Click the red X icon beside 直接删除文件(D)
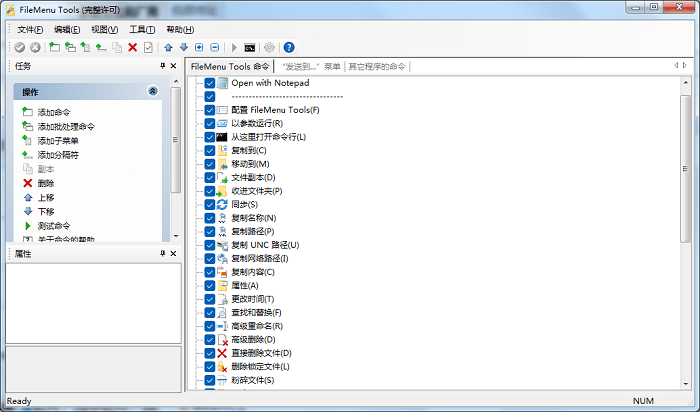This screenshot has height=412, width=700. click(x=222, y=353)
